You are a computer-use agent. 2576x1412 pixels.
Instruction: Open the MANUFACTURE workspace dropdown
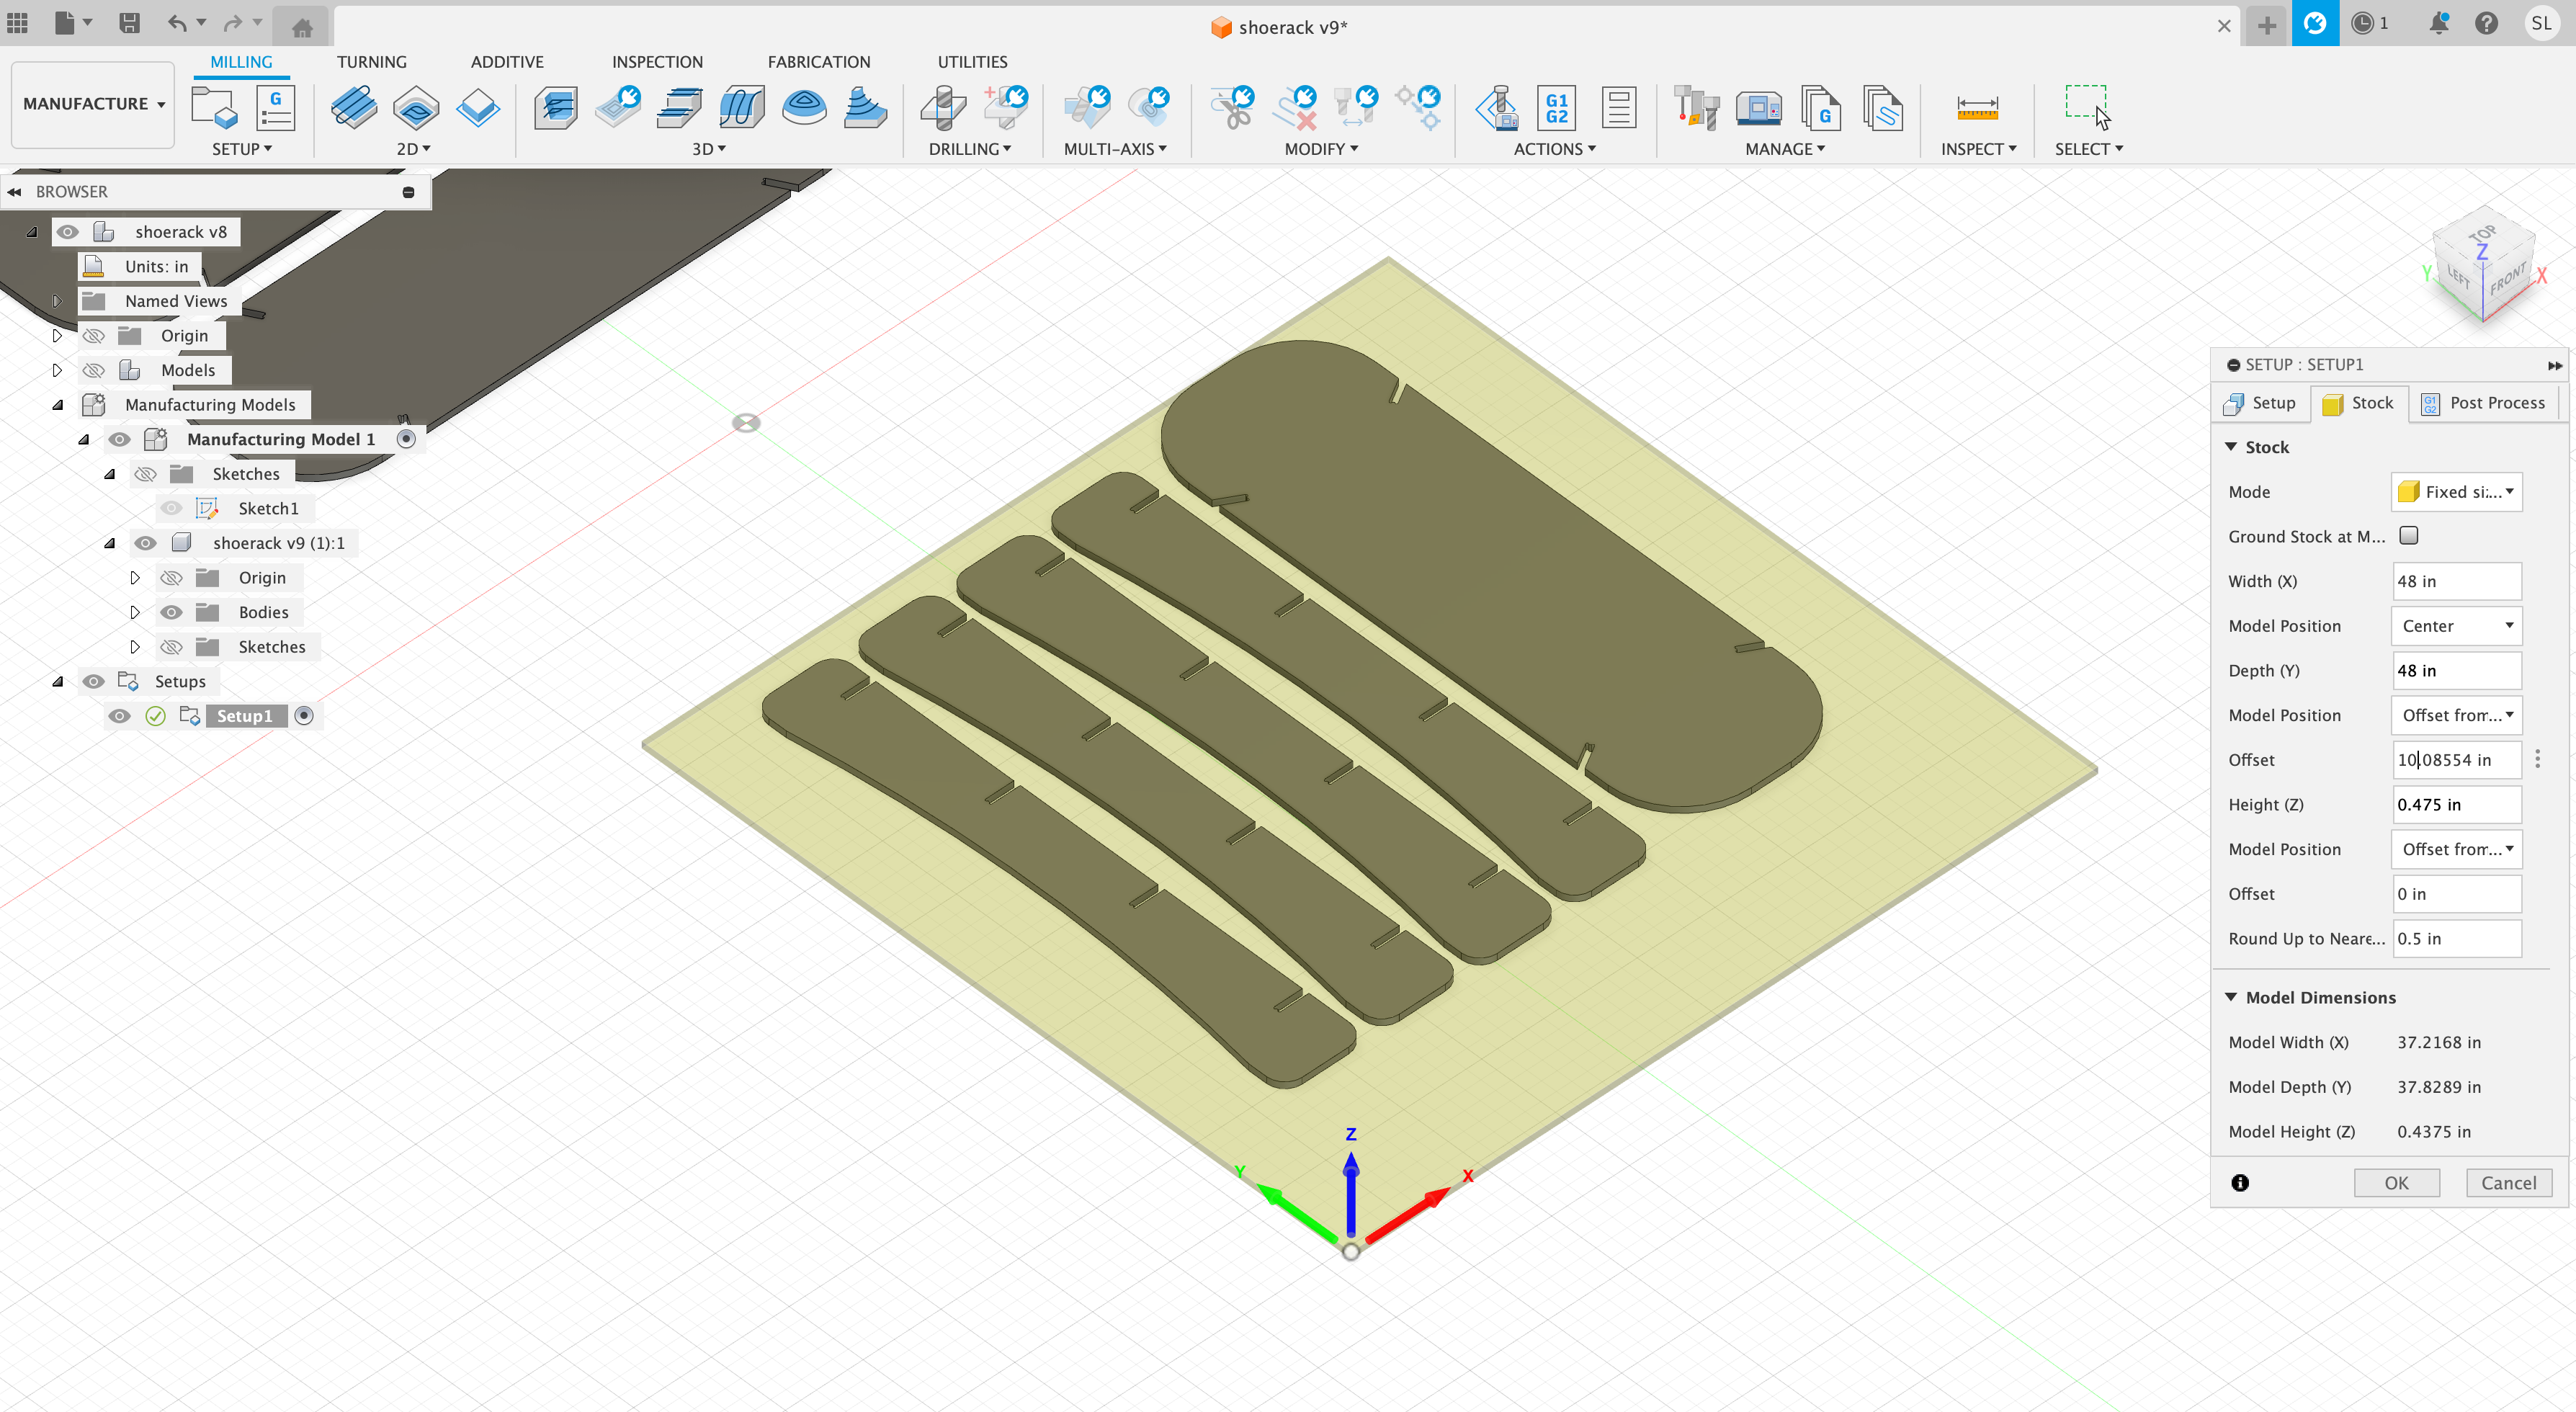[x=93, y=104]
